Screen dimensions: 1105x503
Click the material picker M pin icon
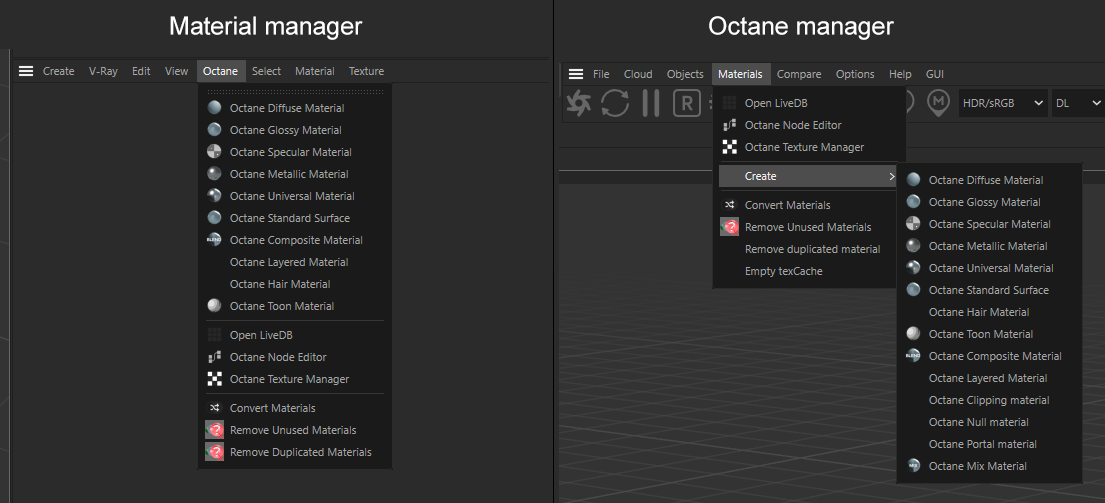[x=937, y=104]
